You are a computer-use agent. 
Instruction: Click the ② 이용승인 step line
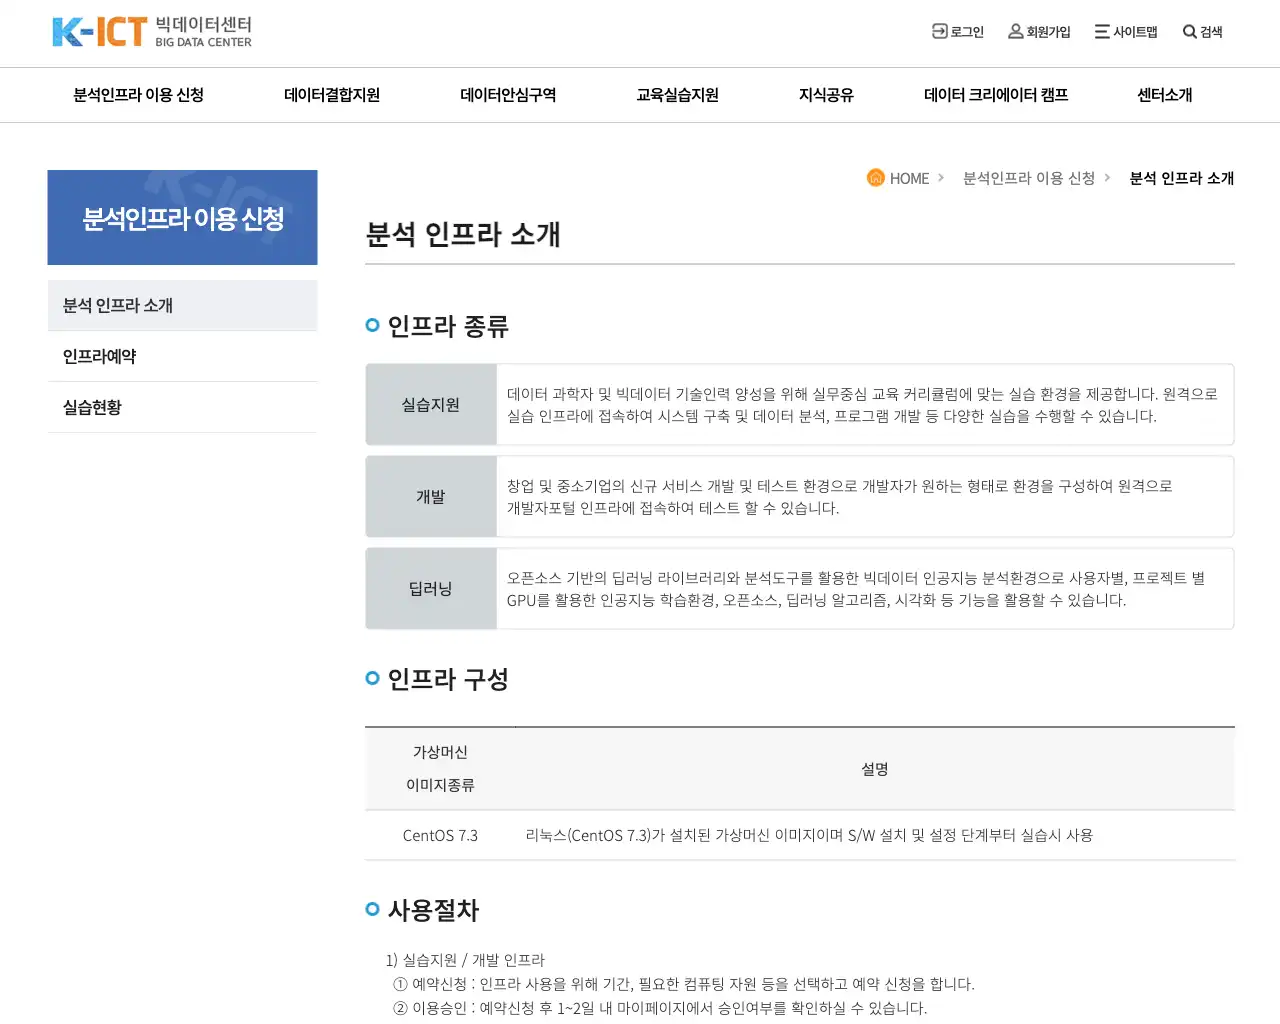(x=660, y=1008)
